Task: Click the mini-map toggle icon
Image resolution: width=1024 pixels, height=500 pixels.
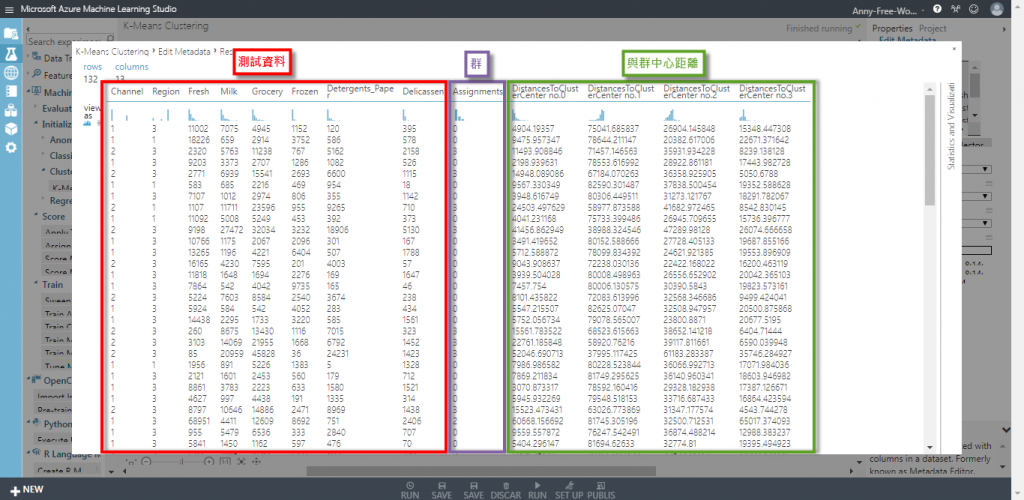Action: click(x=130, y=461)
